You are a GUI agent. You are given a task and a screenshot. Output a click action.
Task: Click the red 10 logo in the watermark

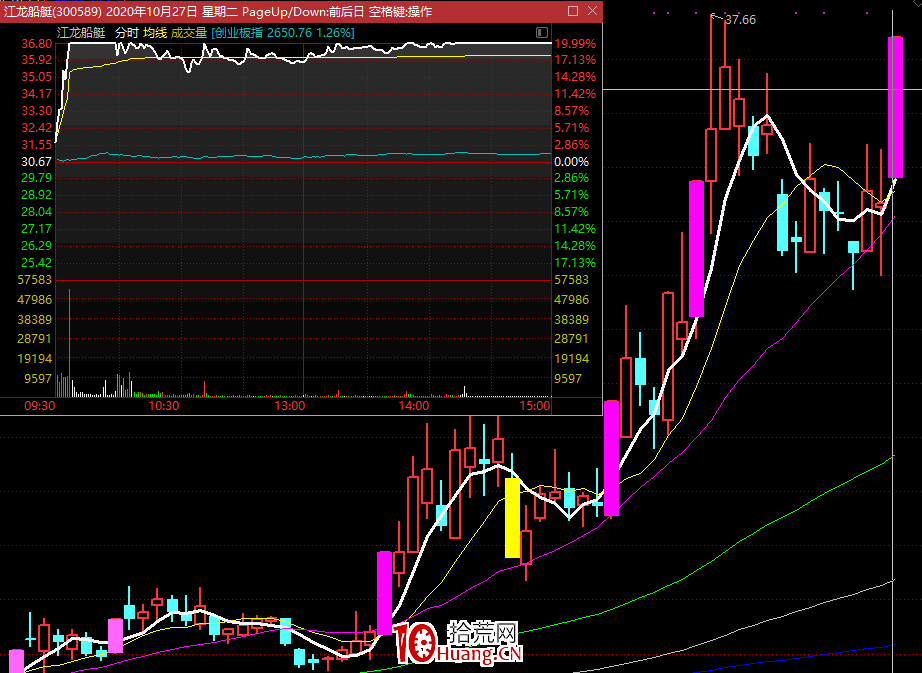point(413,645)
